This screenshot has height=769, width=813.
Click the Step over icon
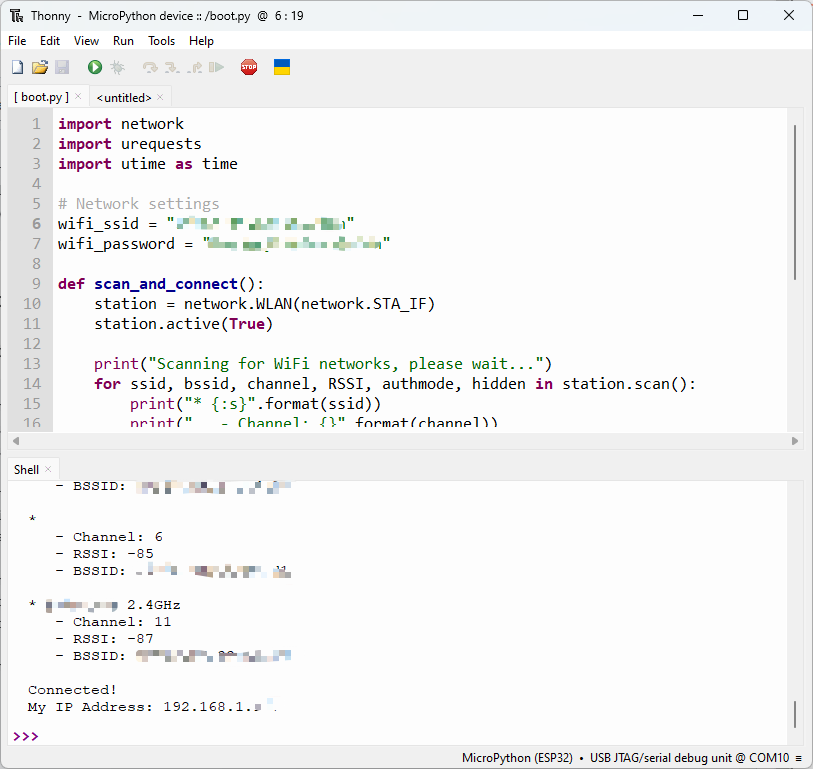[x=150, y=67]
